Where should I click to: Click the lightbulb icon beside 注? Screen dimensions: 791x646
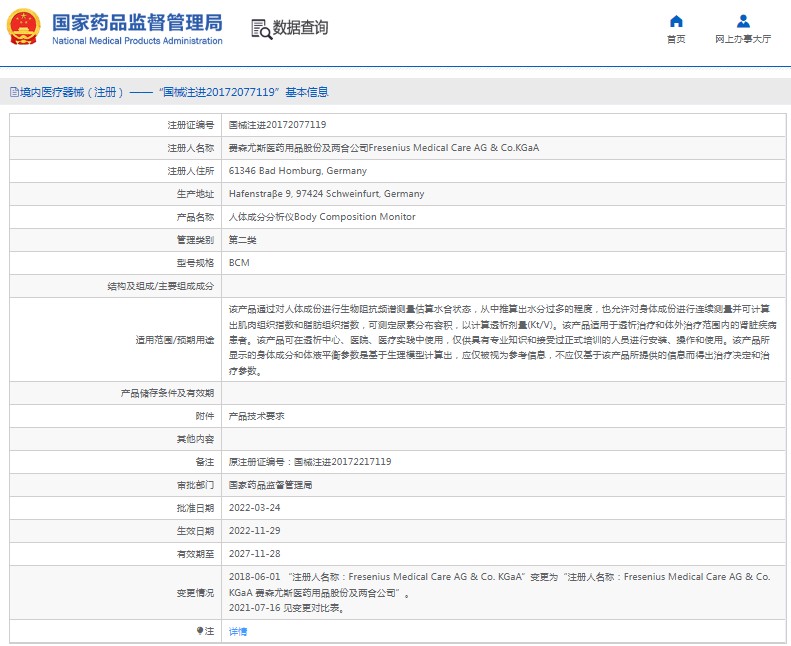click(x=200, y=631)
